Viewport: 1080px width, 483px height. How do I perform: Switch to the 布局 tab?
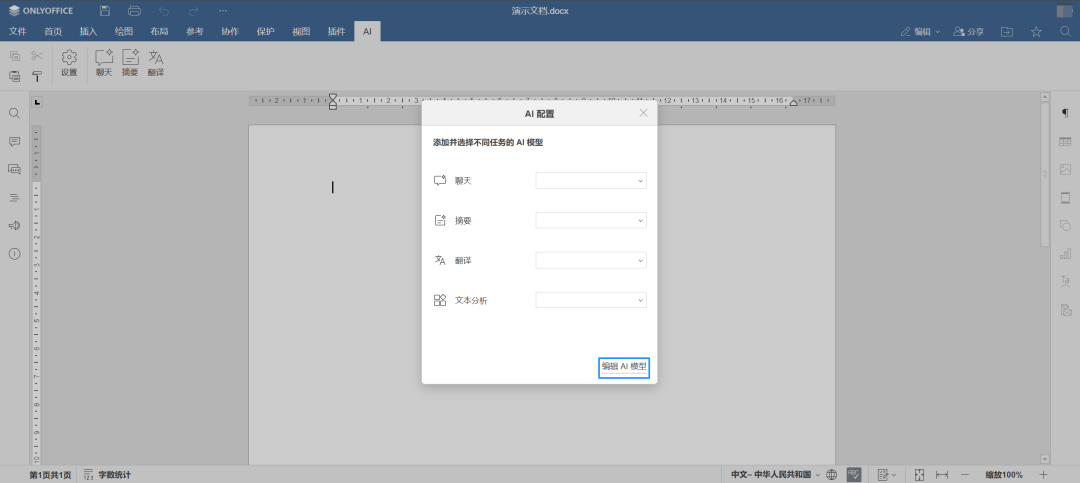click(159, 31)
